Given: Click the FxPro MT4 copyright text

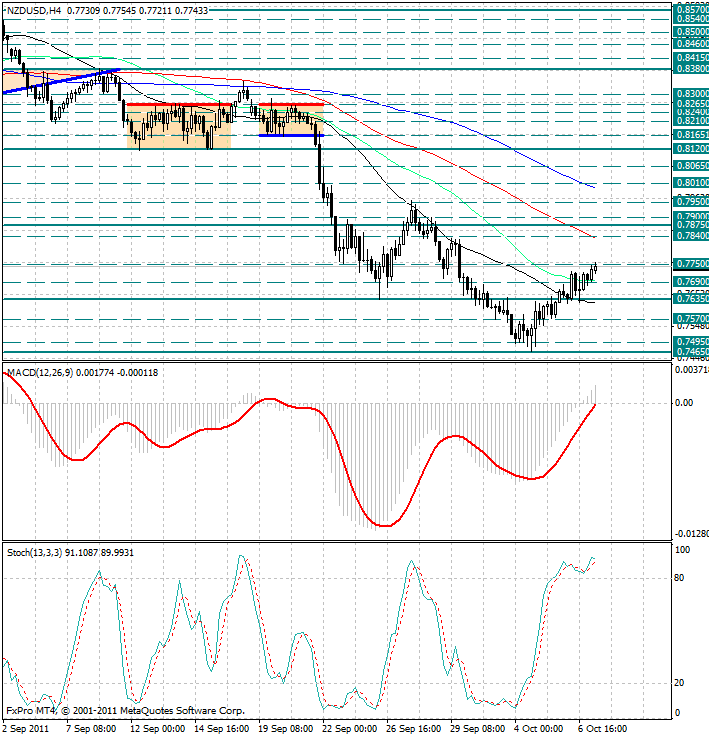Looking at the screenshot, I should 125,711.
